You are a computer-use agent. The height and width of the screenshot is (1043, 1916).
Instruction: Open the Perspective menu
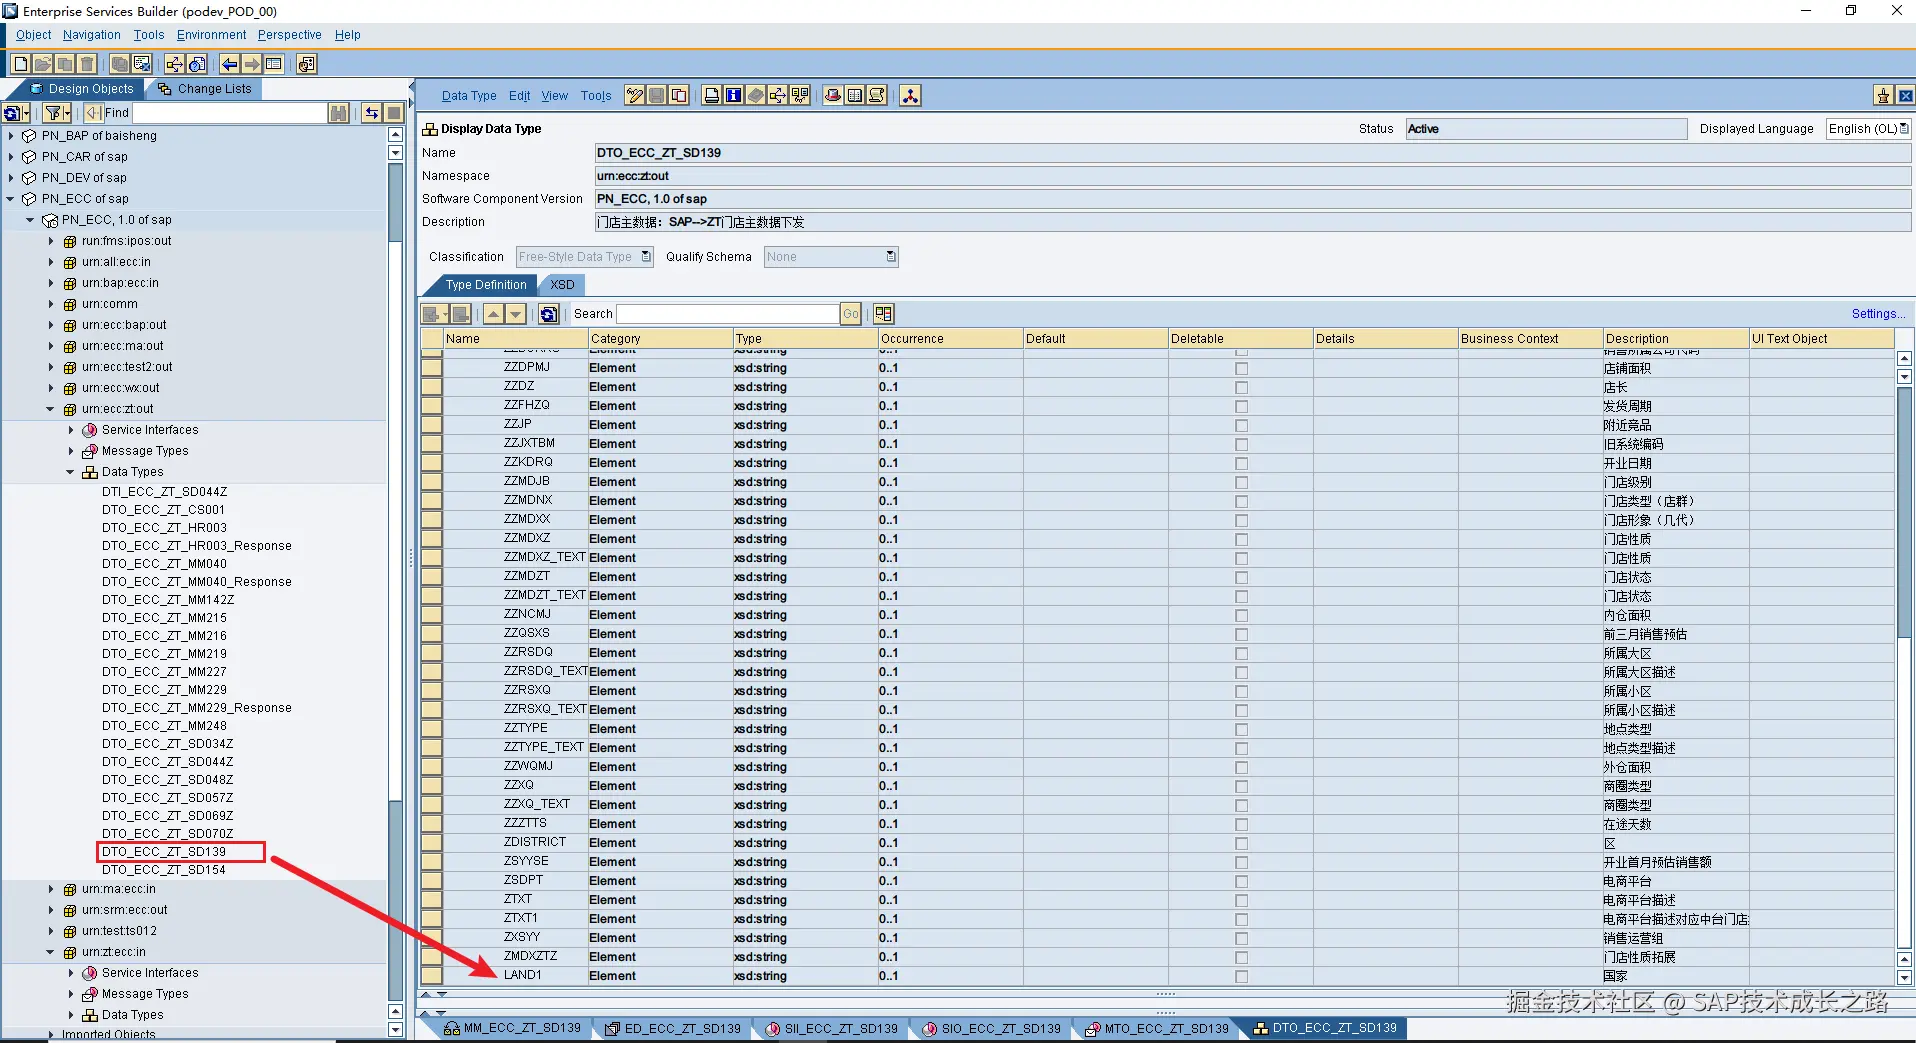pos(290,35)
